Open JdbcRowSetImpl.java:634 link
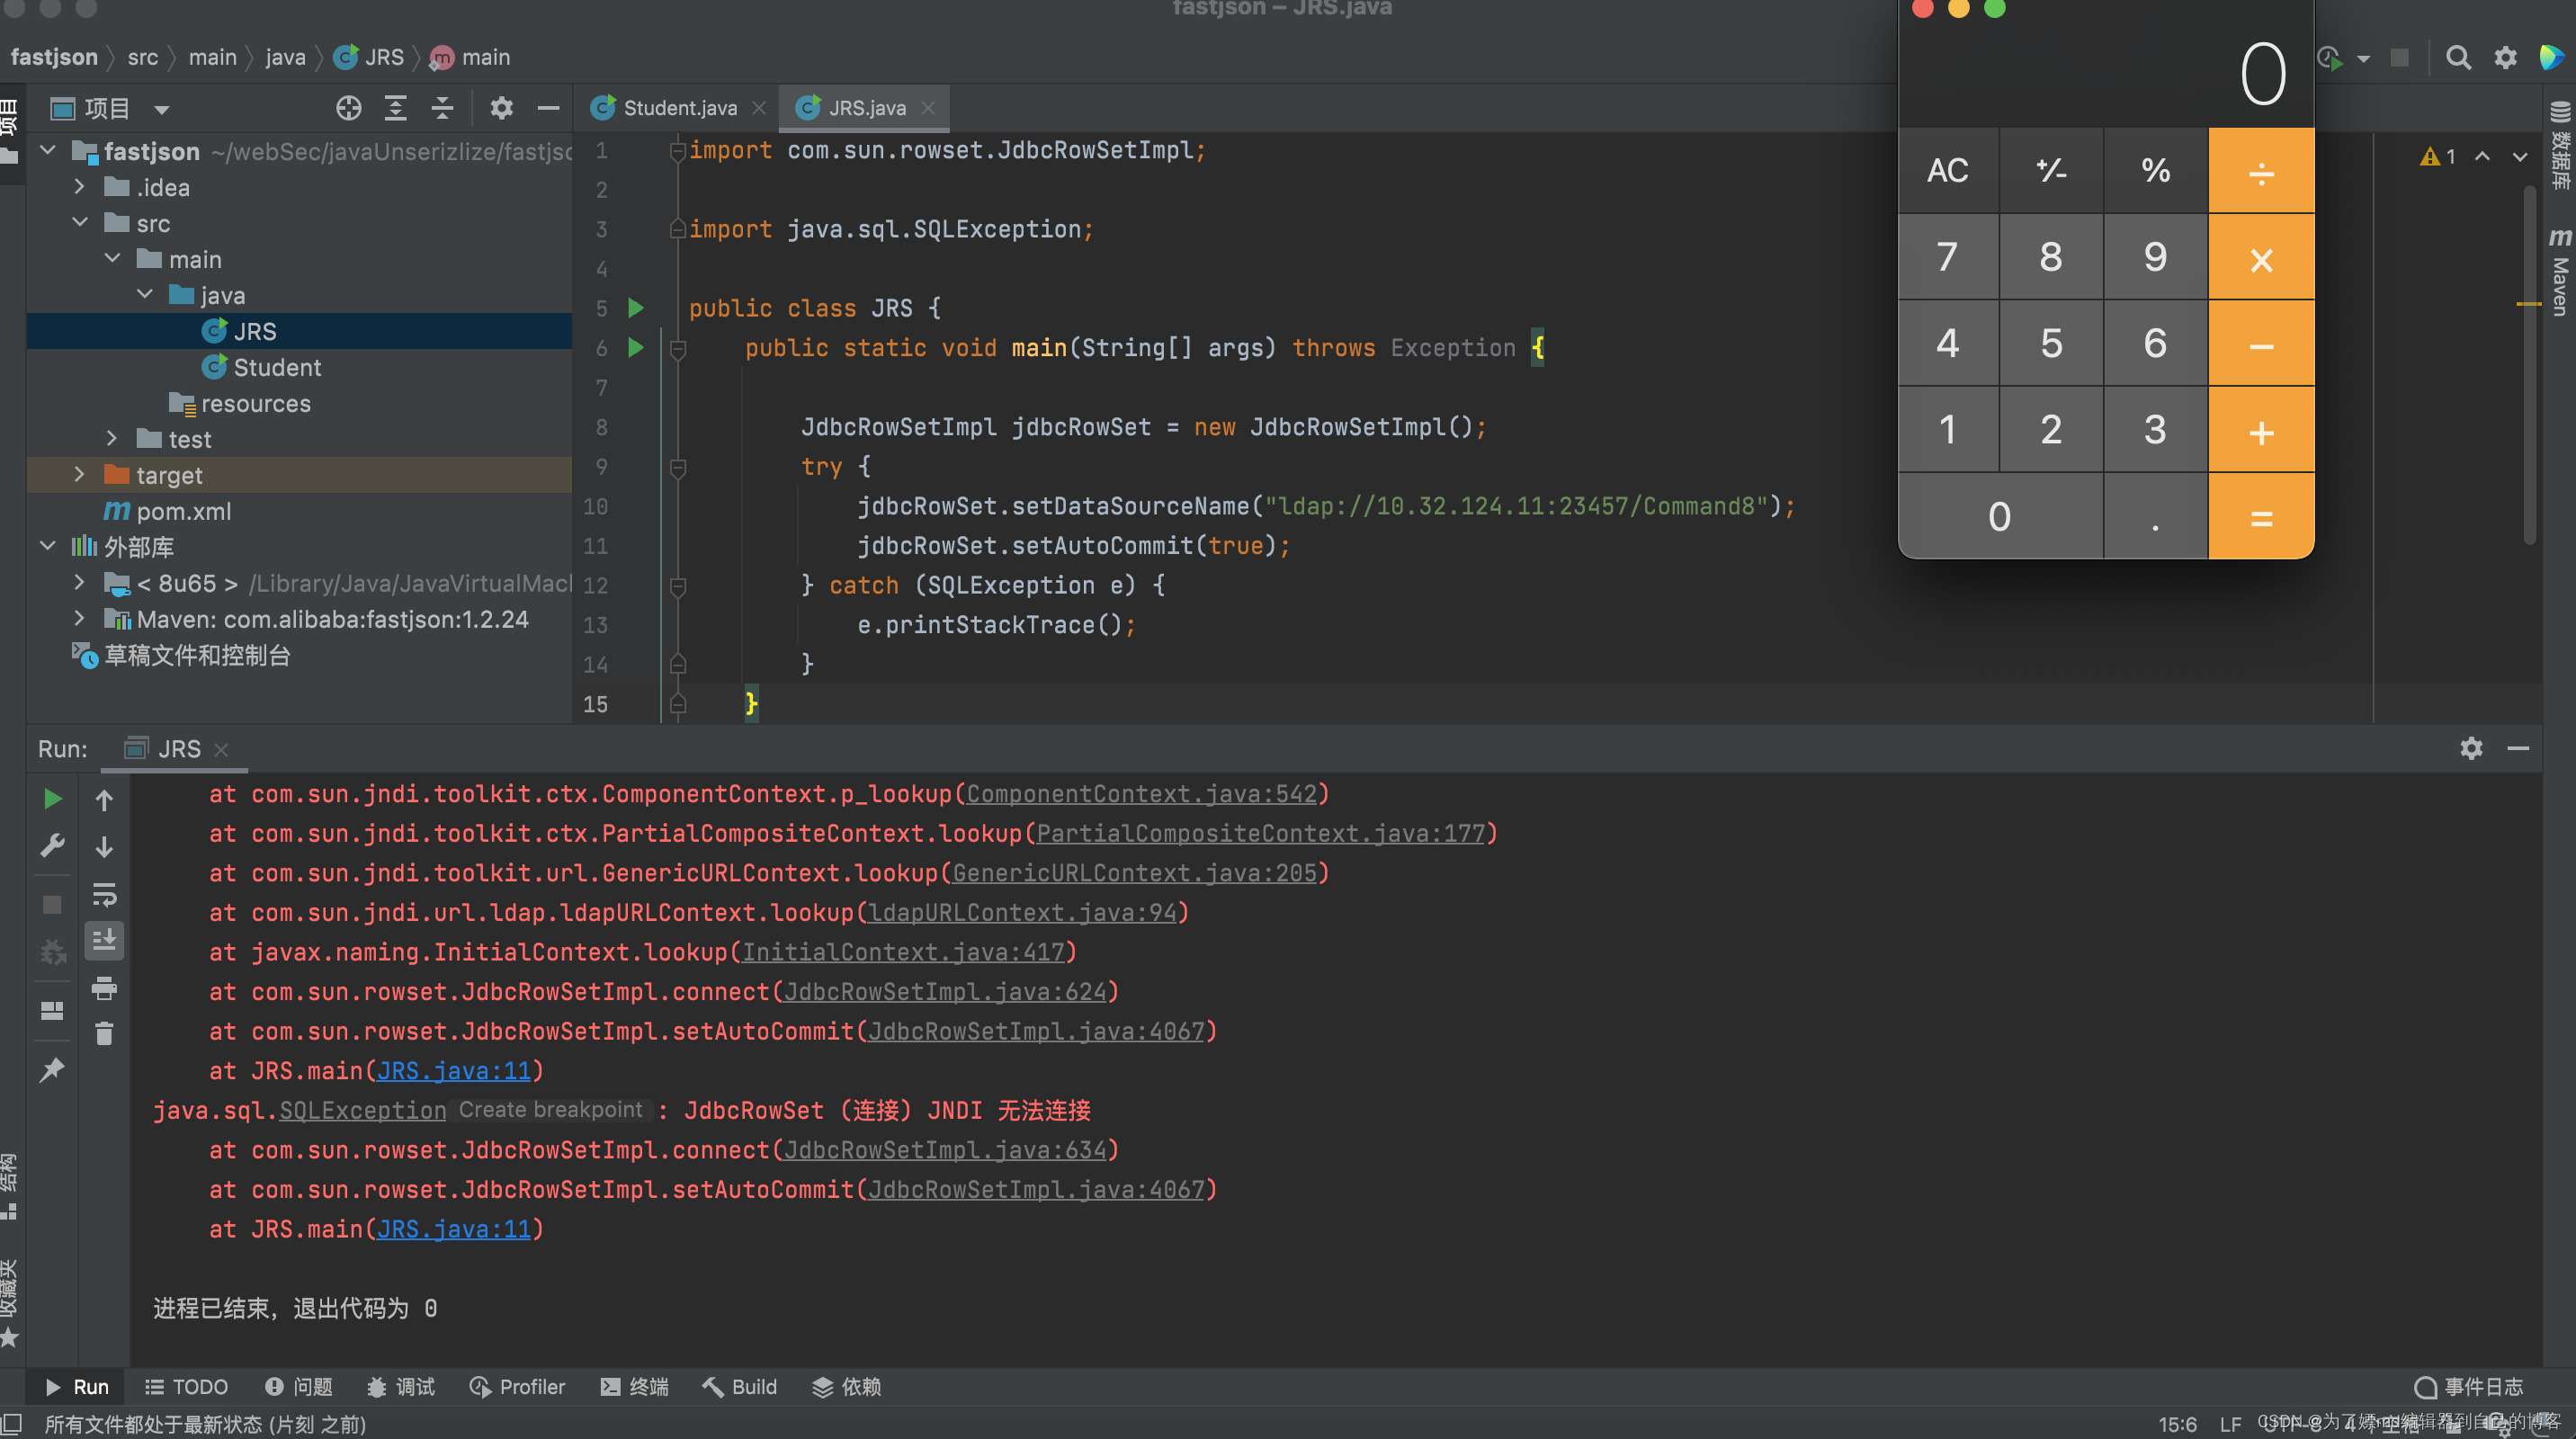2576x1439 pixels. [945, 1150]
